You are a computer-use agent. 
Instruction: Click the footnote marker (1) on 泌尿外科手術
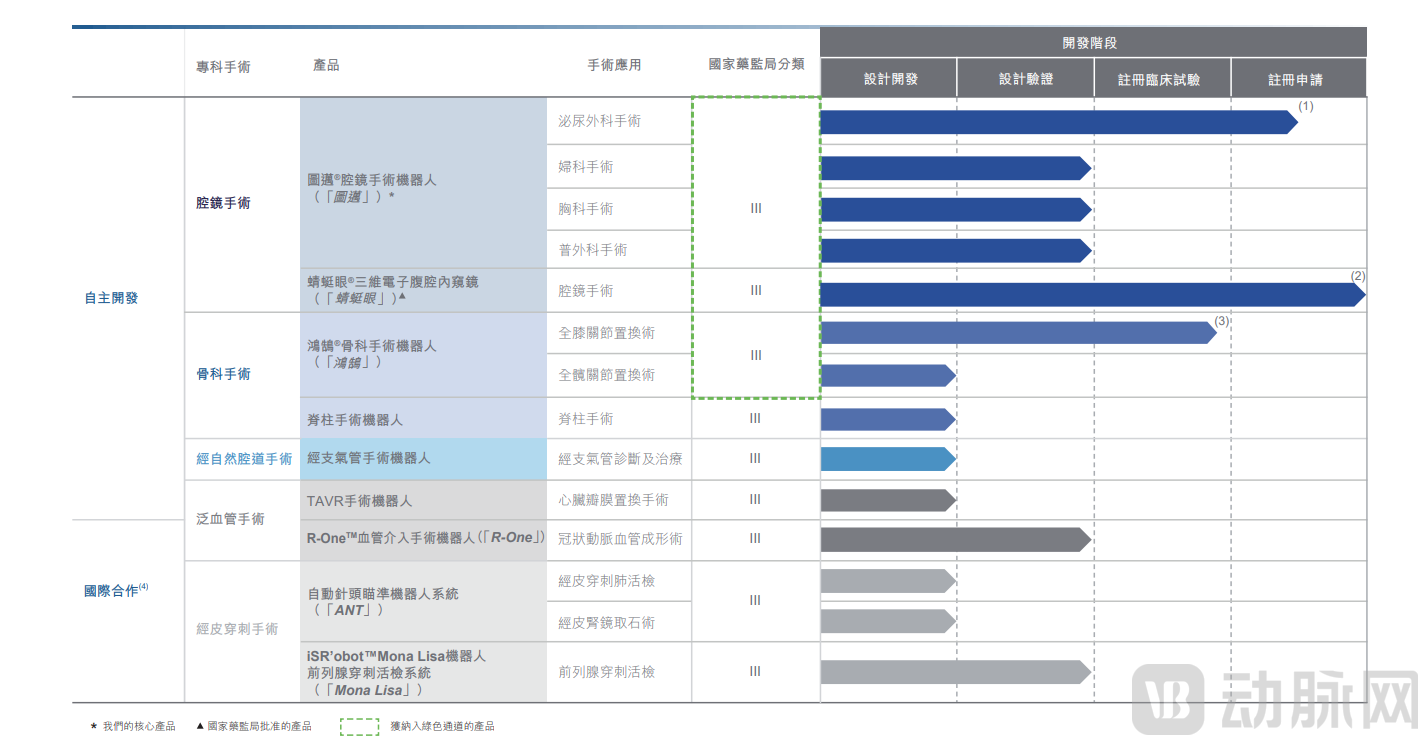[x=1306, y=107]
